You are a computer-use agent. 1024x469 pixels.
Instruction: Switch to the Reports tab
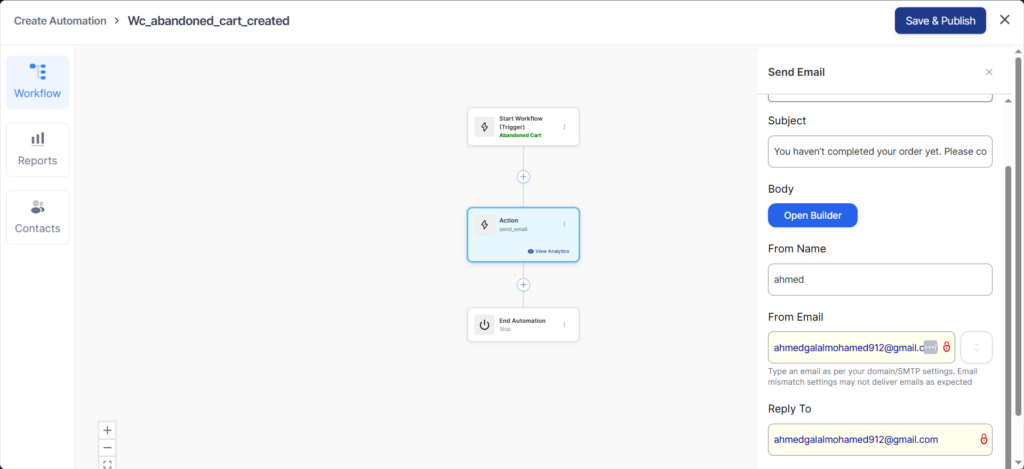[x=37, y=149]
